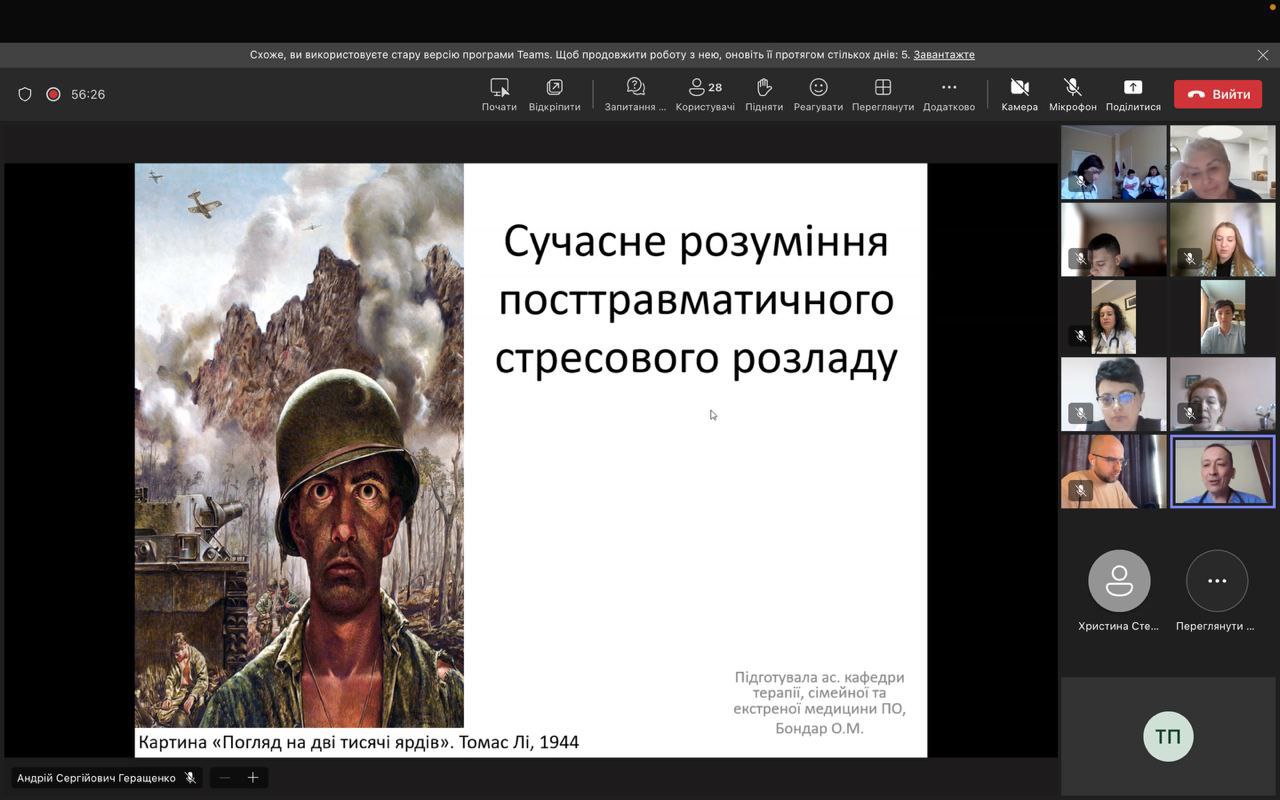Zoom in shared content with plus
Viewport: 1280px width, 800px height.
[253, 777]
